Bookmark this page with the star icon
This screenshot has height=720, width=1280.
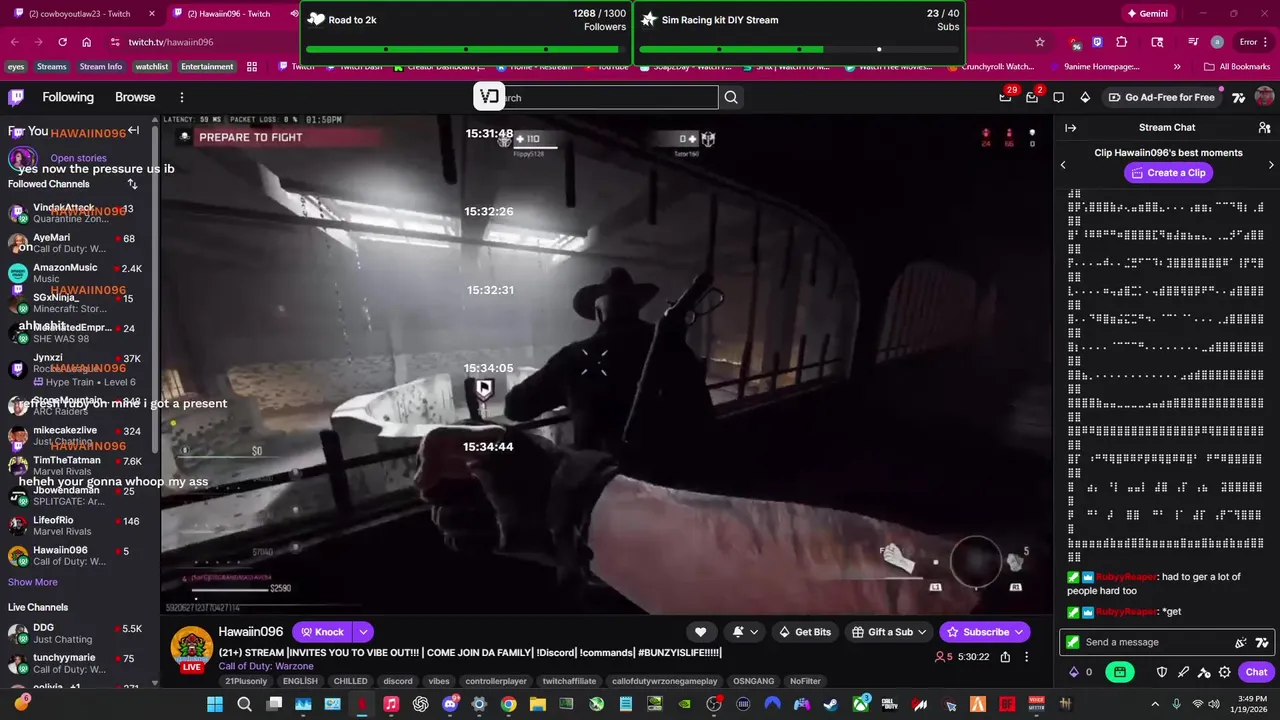pos(1040,42)
